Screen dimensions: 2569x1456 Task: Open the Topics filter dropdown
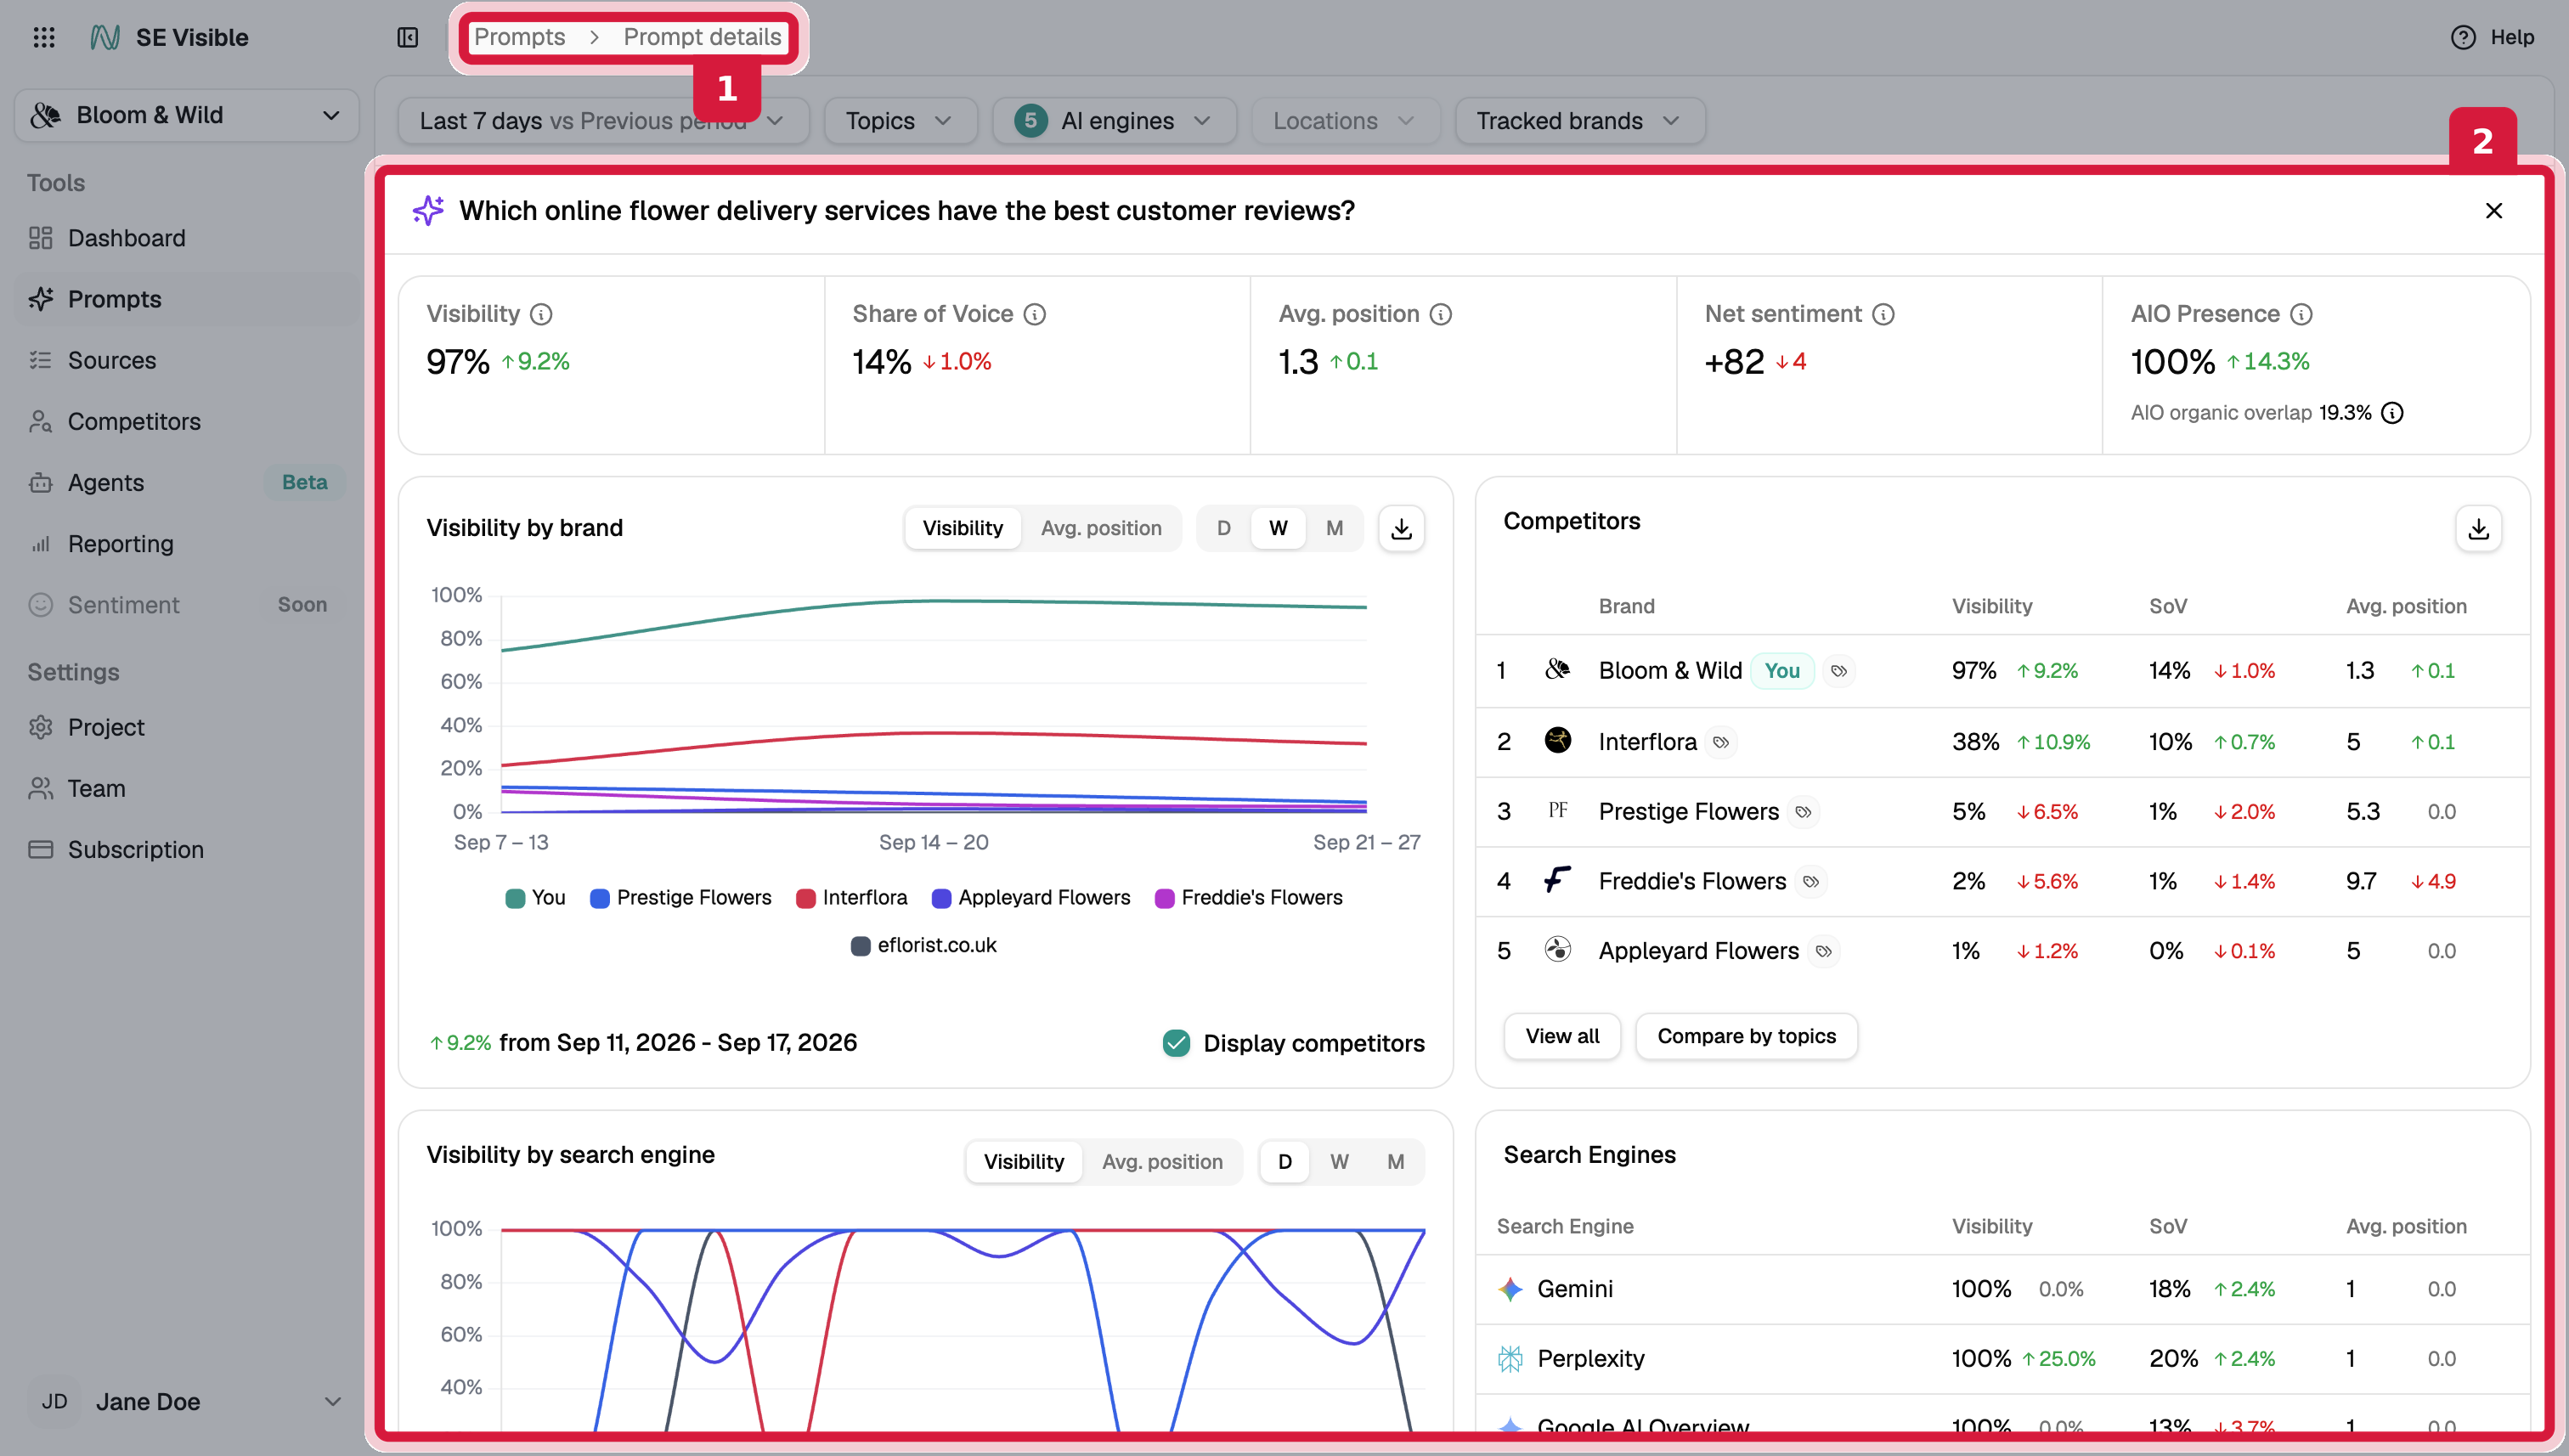coord(900,121)
